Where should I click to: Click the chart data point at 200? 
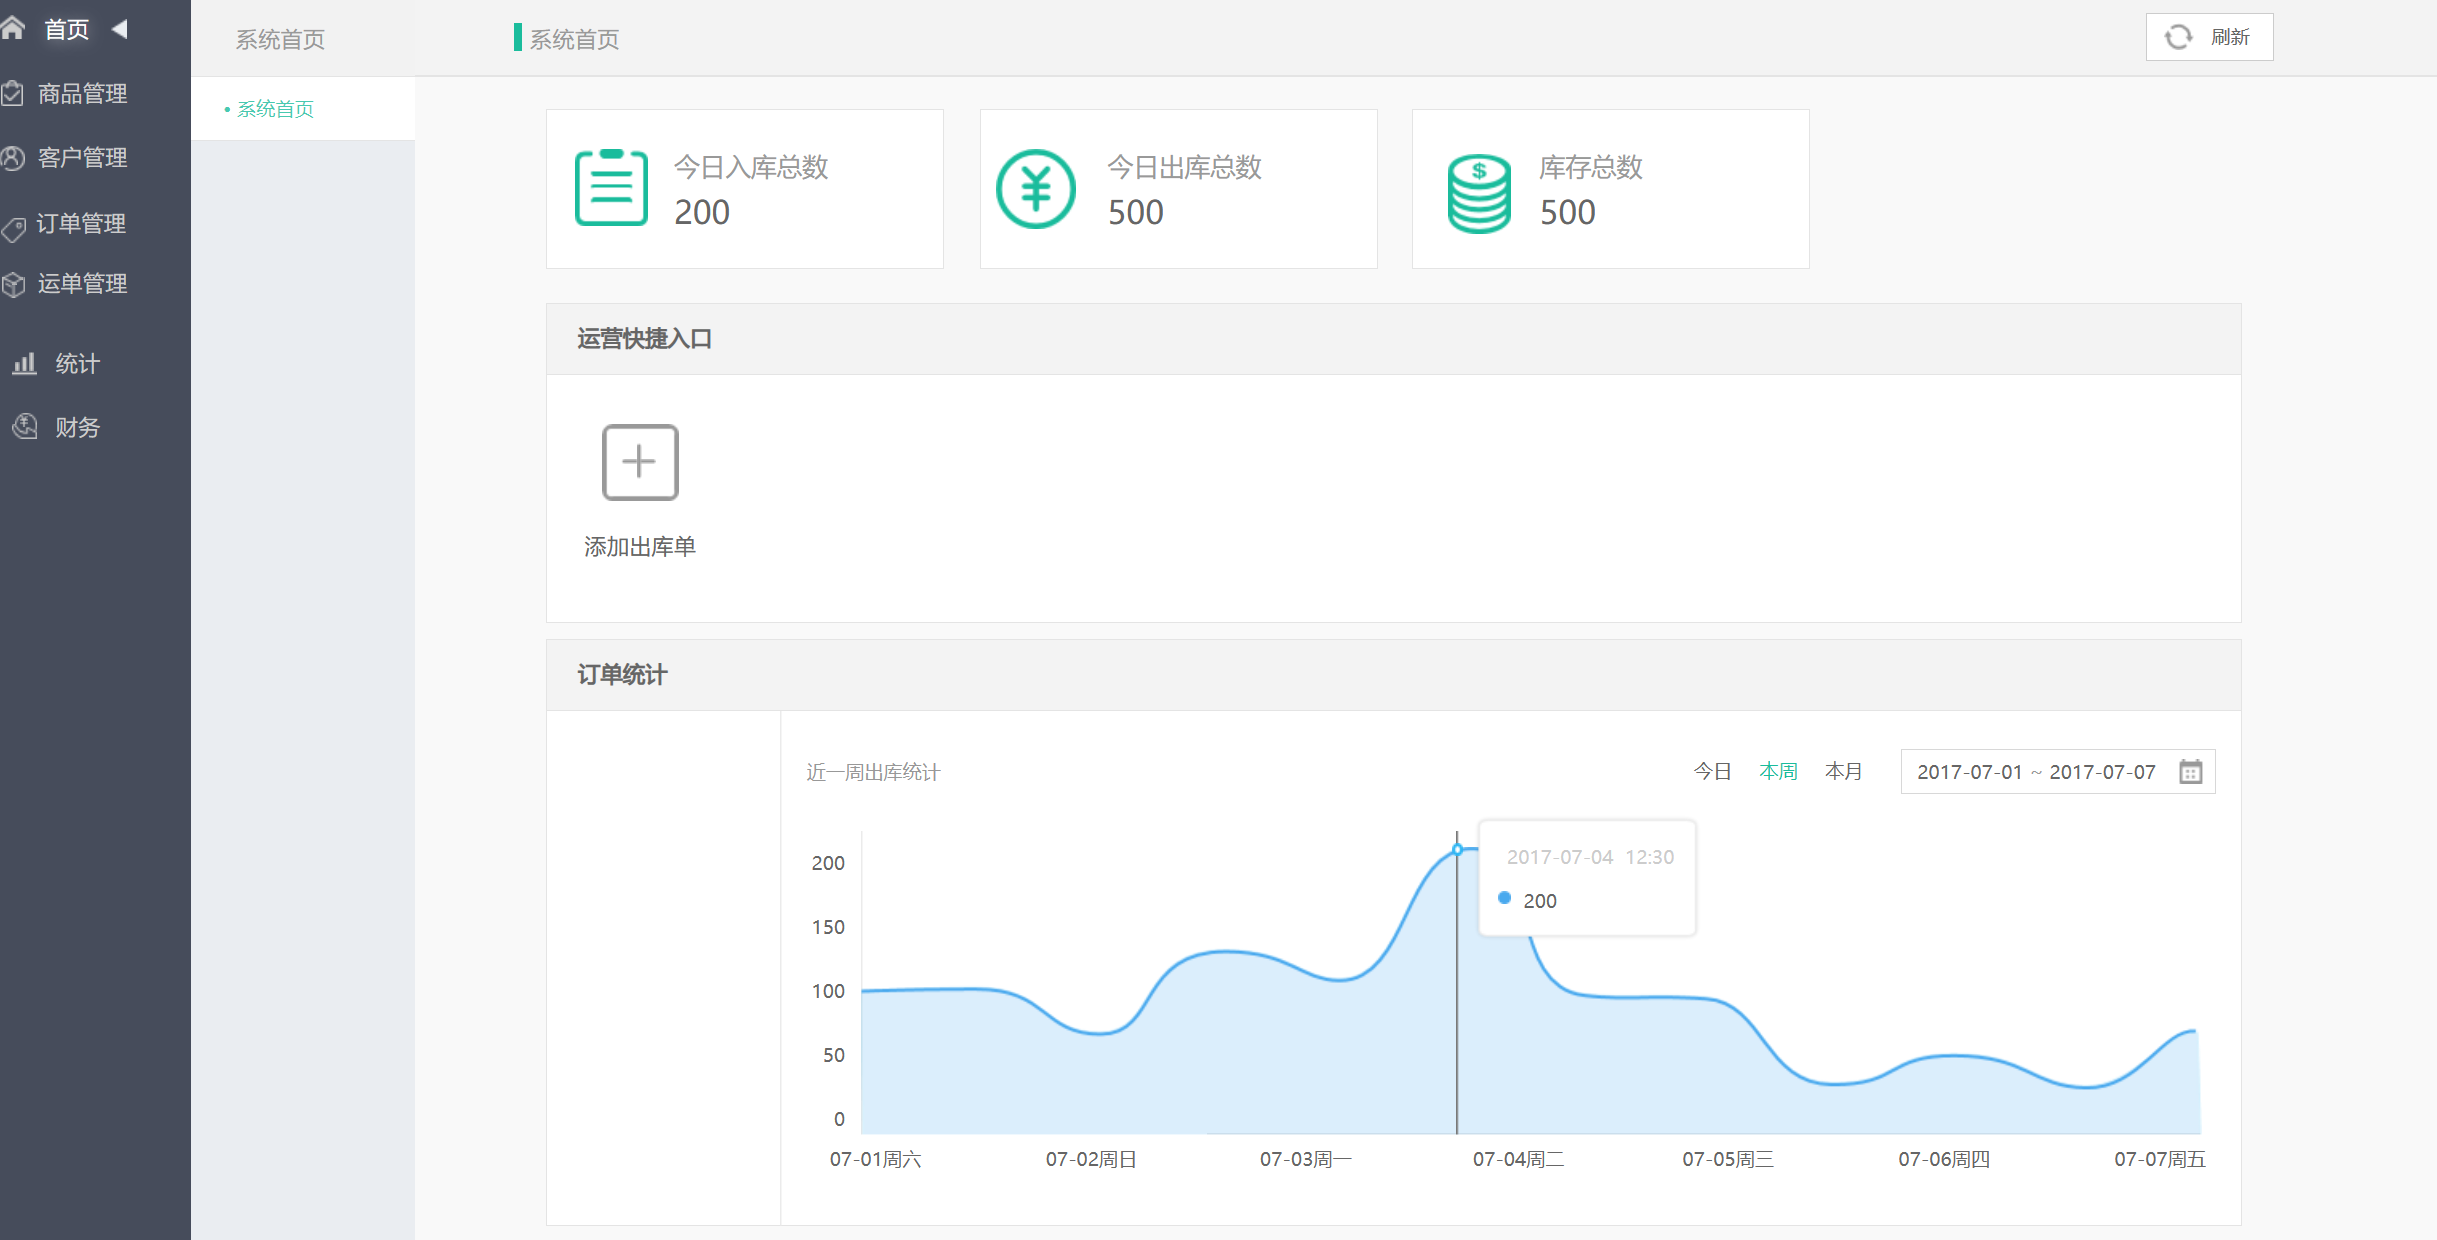tap(1457, 850)
